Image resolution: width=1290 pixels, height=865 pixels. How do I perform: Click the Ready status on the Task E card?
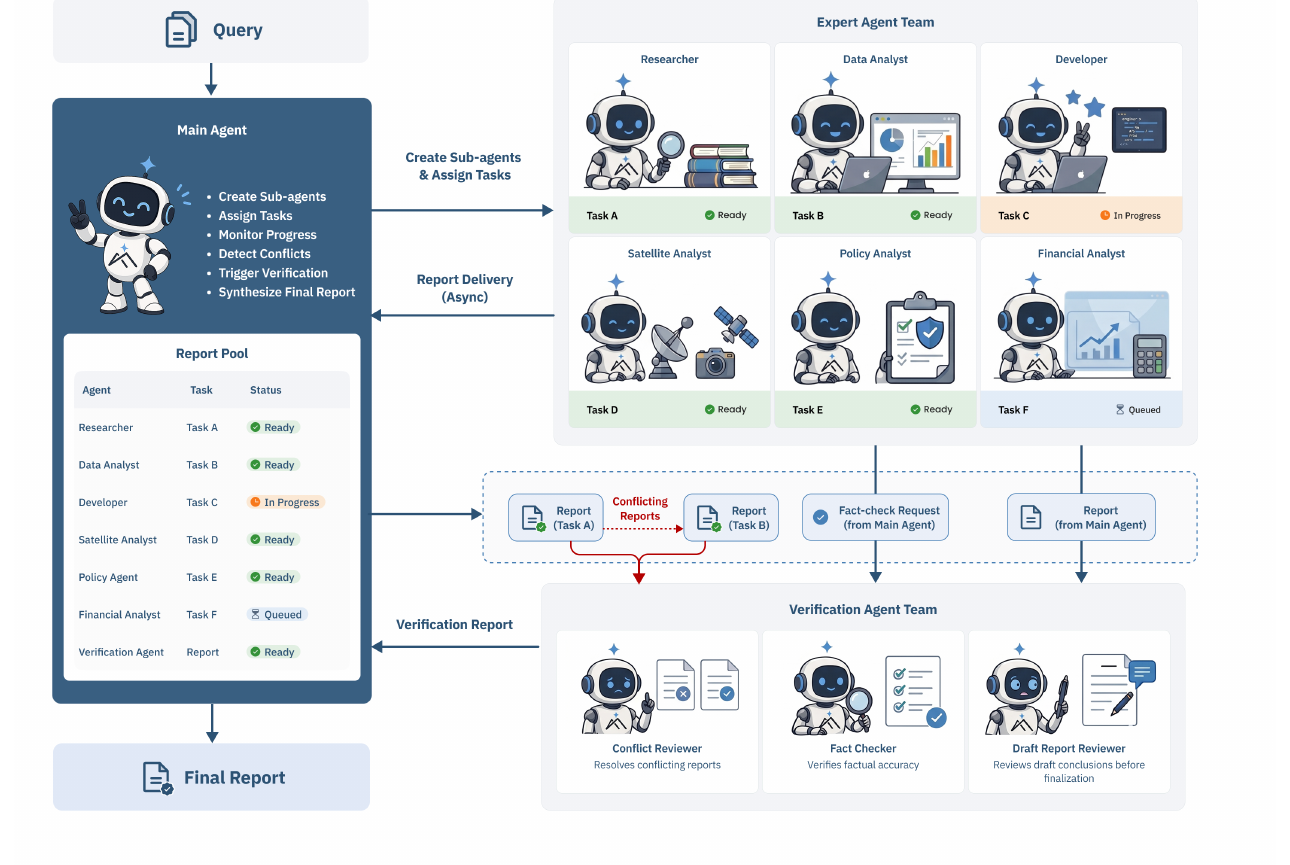pyautogui.click(x=932, y=409)
